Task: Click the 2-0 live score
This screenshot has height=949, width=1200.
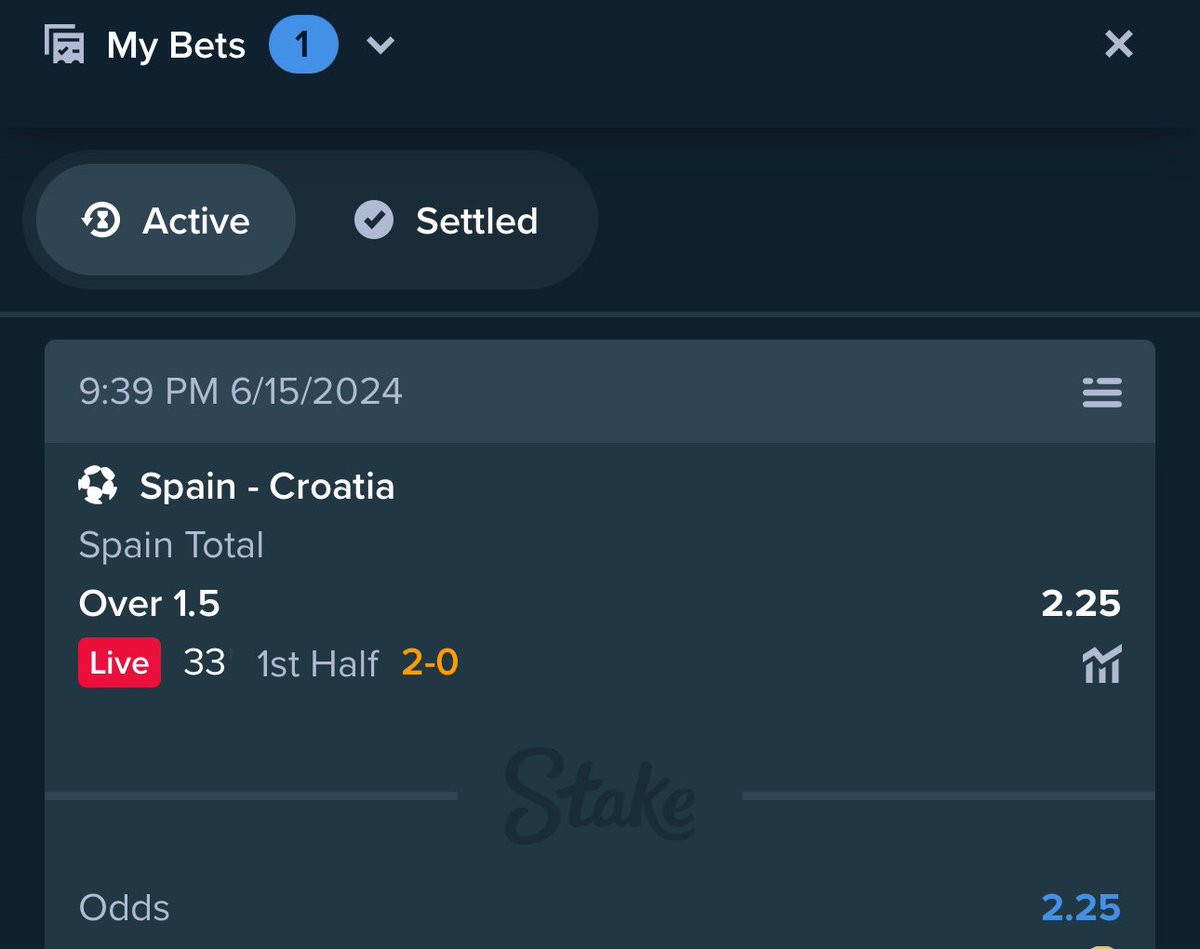Action: pos(430,663)
